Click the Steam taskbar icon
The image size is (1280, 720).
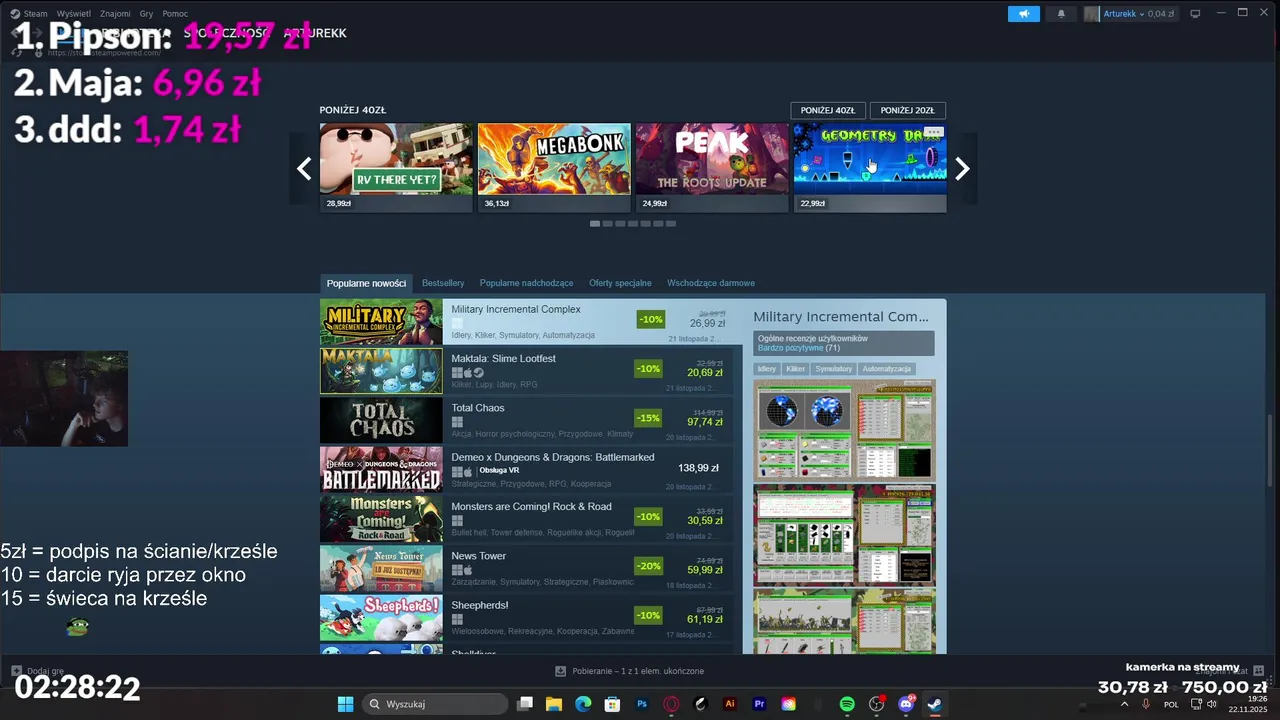(935, 704)
